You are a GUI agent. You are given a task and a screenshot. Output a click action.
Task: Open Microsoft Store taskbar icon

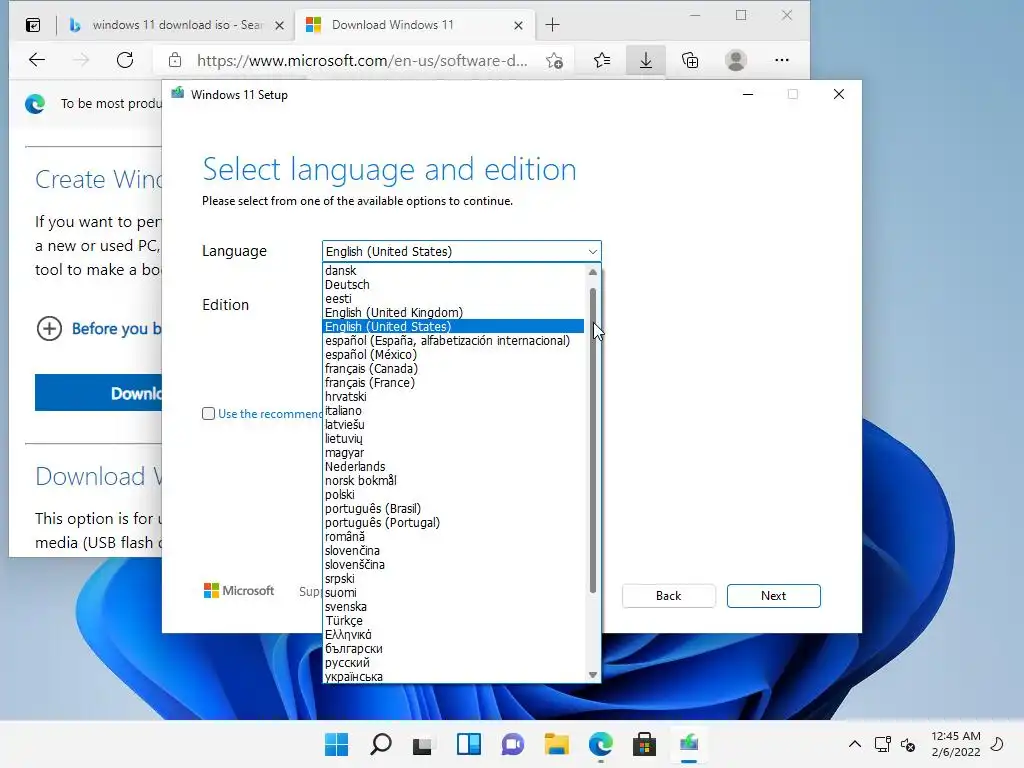point(645,744)
